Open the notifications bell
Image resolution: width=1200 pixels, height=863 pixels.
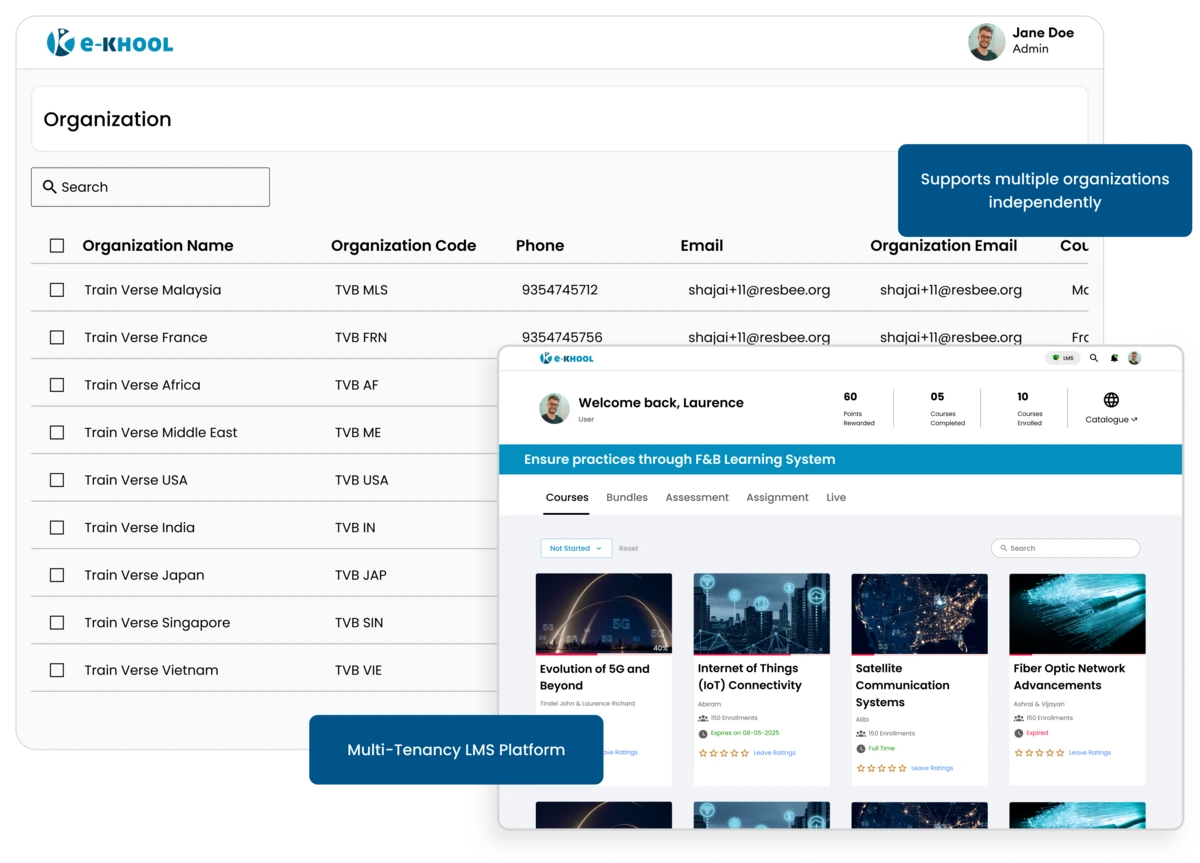tap(1114, 358)
